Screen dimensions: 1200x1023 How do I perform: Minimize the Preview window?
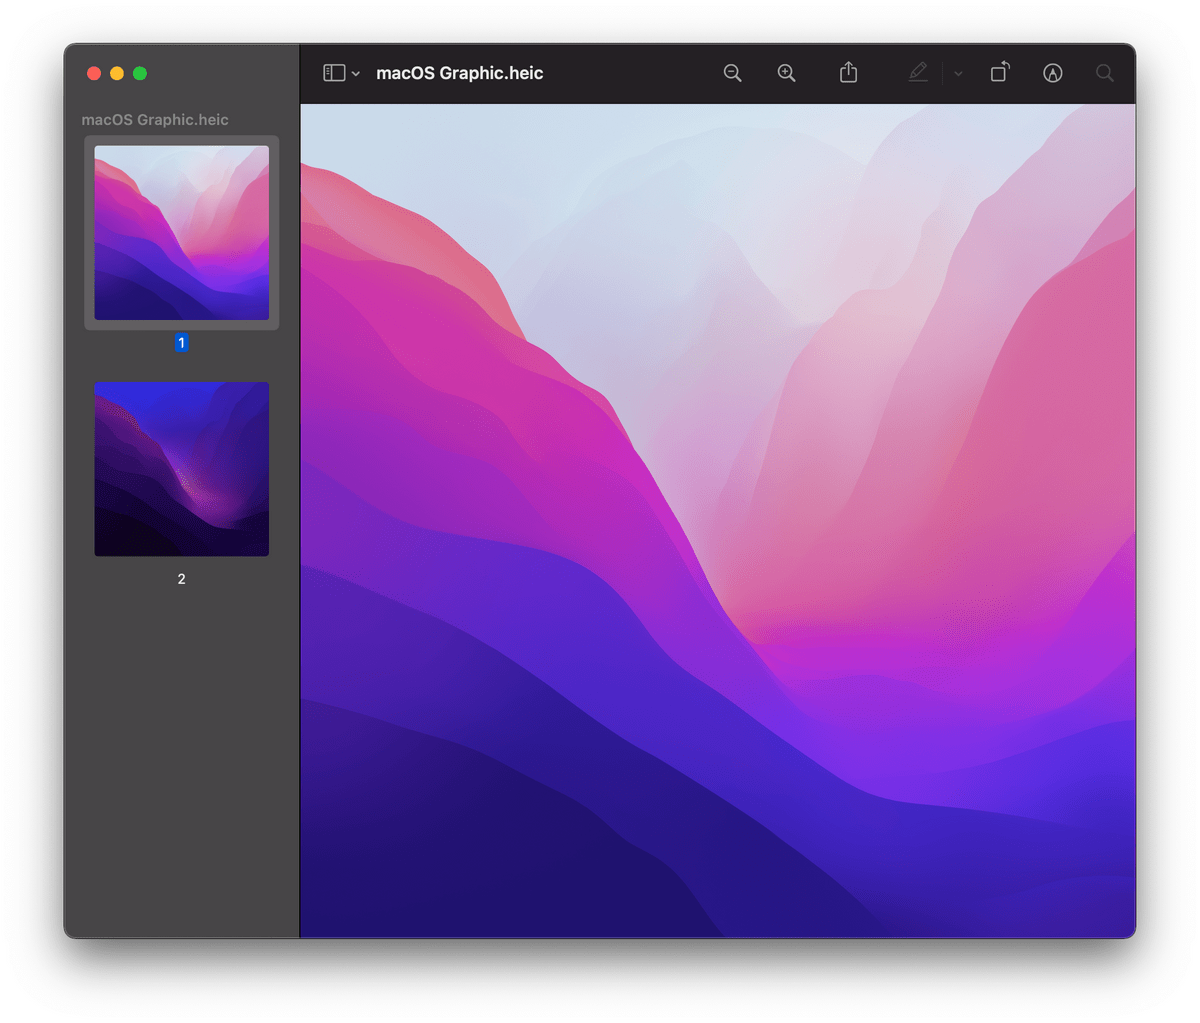(x=117, y=73)
